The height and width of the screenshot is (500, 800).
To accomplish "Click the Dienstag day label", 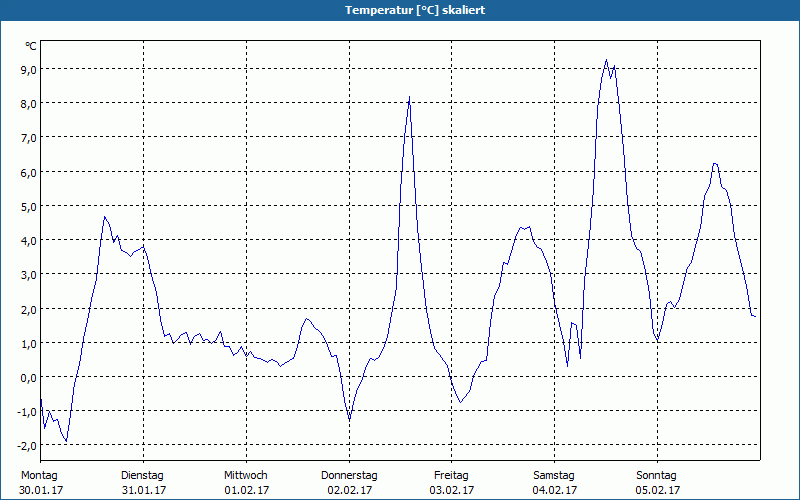I will tap(142, 476).
